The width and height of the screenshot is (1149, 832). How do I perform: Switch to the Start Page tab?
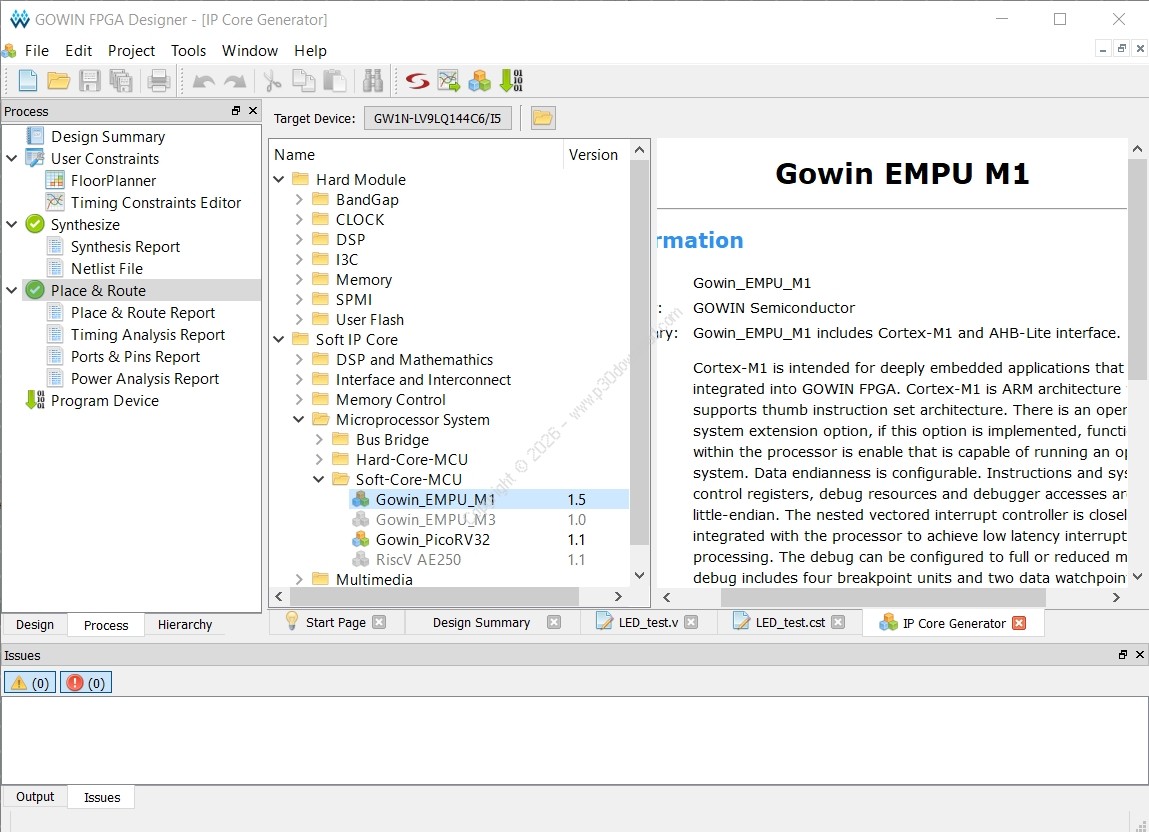click(336, 622)
